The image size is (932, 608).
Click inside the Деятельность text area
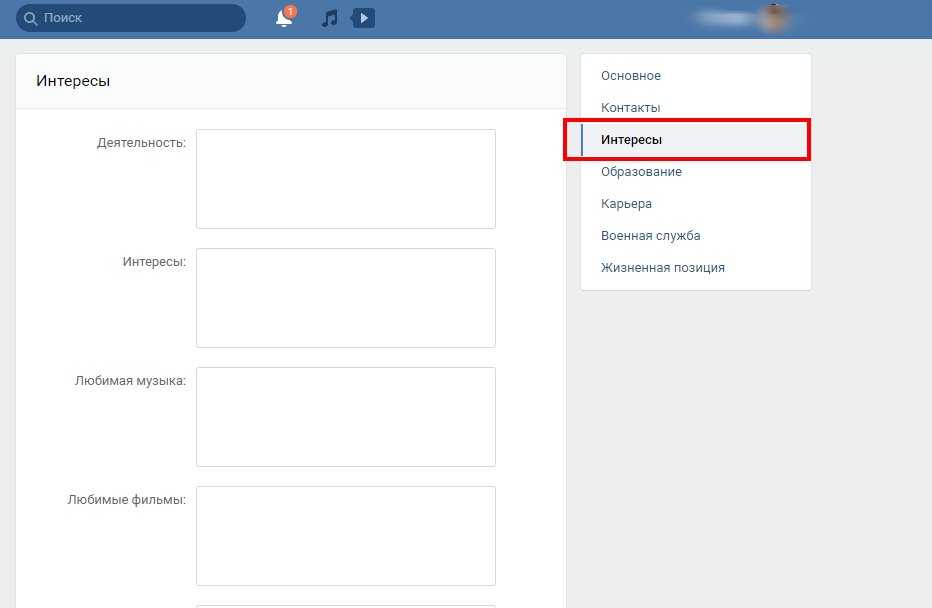pos(345,179)
